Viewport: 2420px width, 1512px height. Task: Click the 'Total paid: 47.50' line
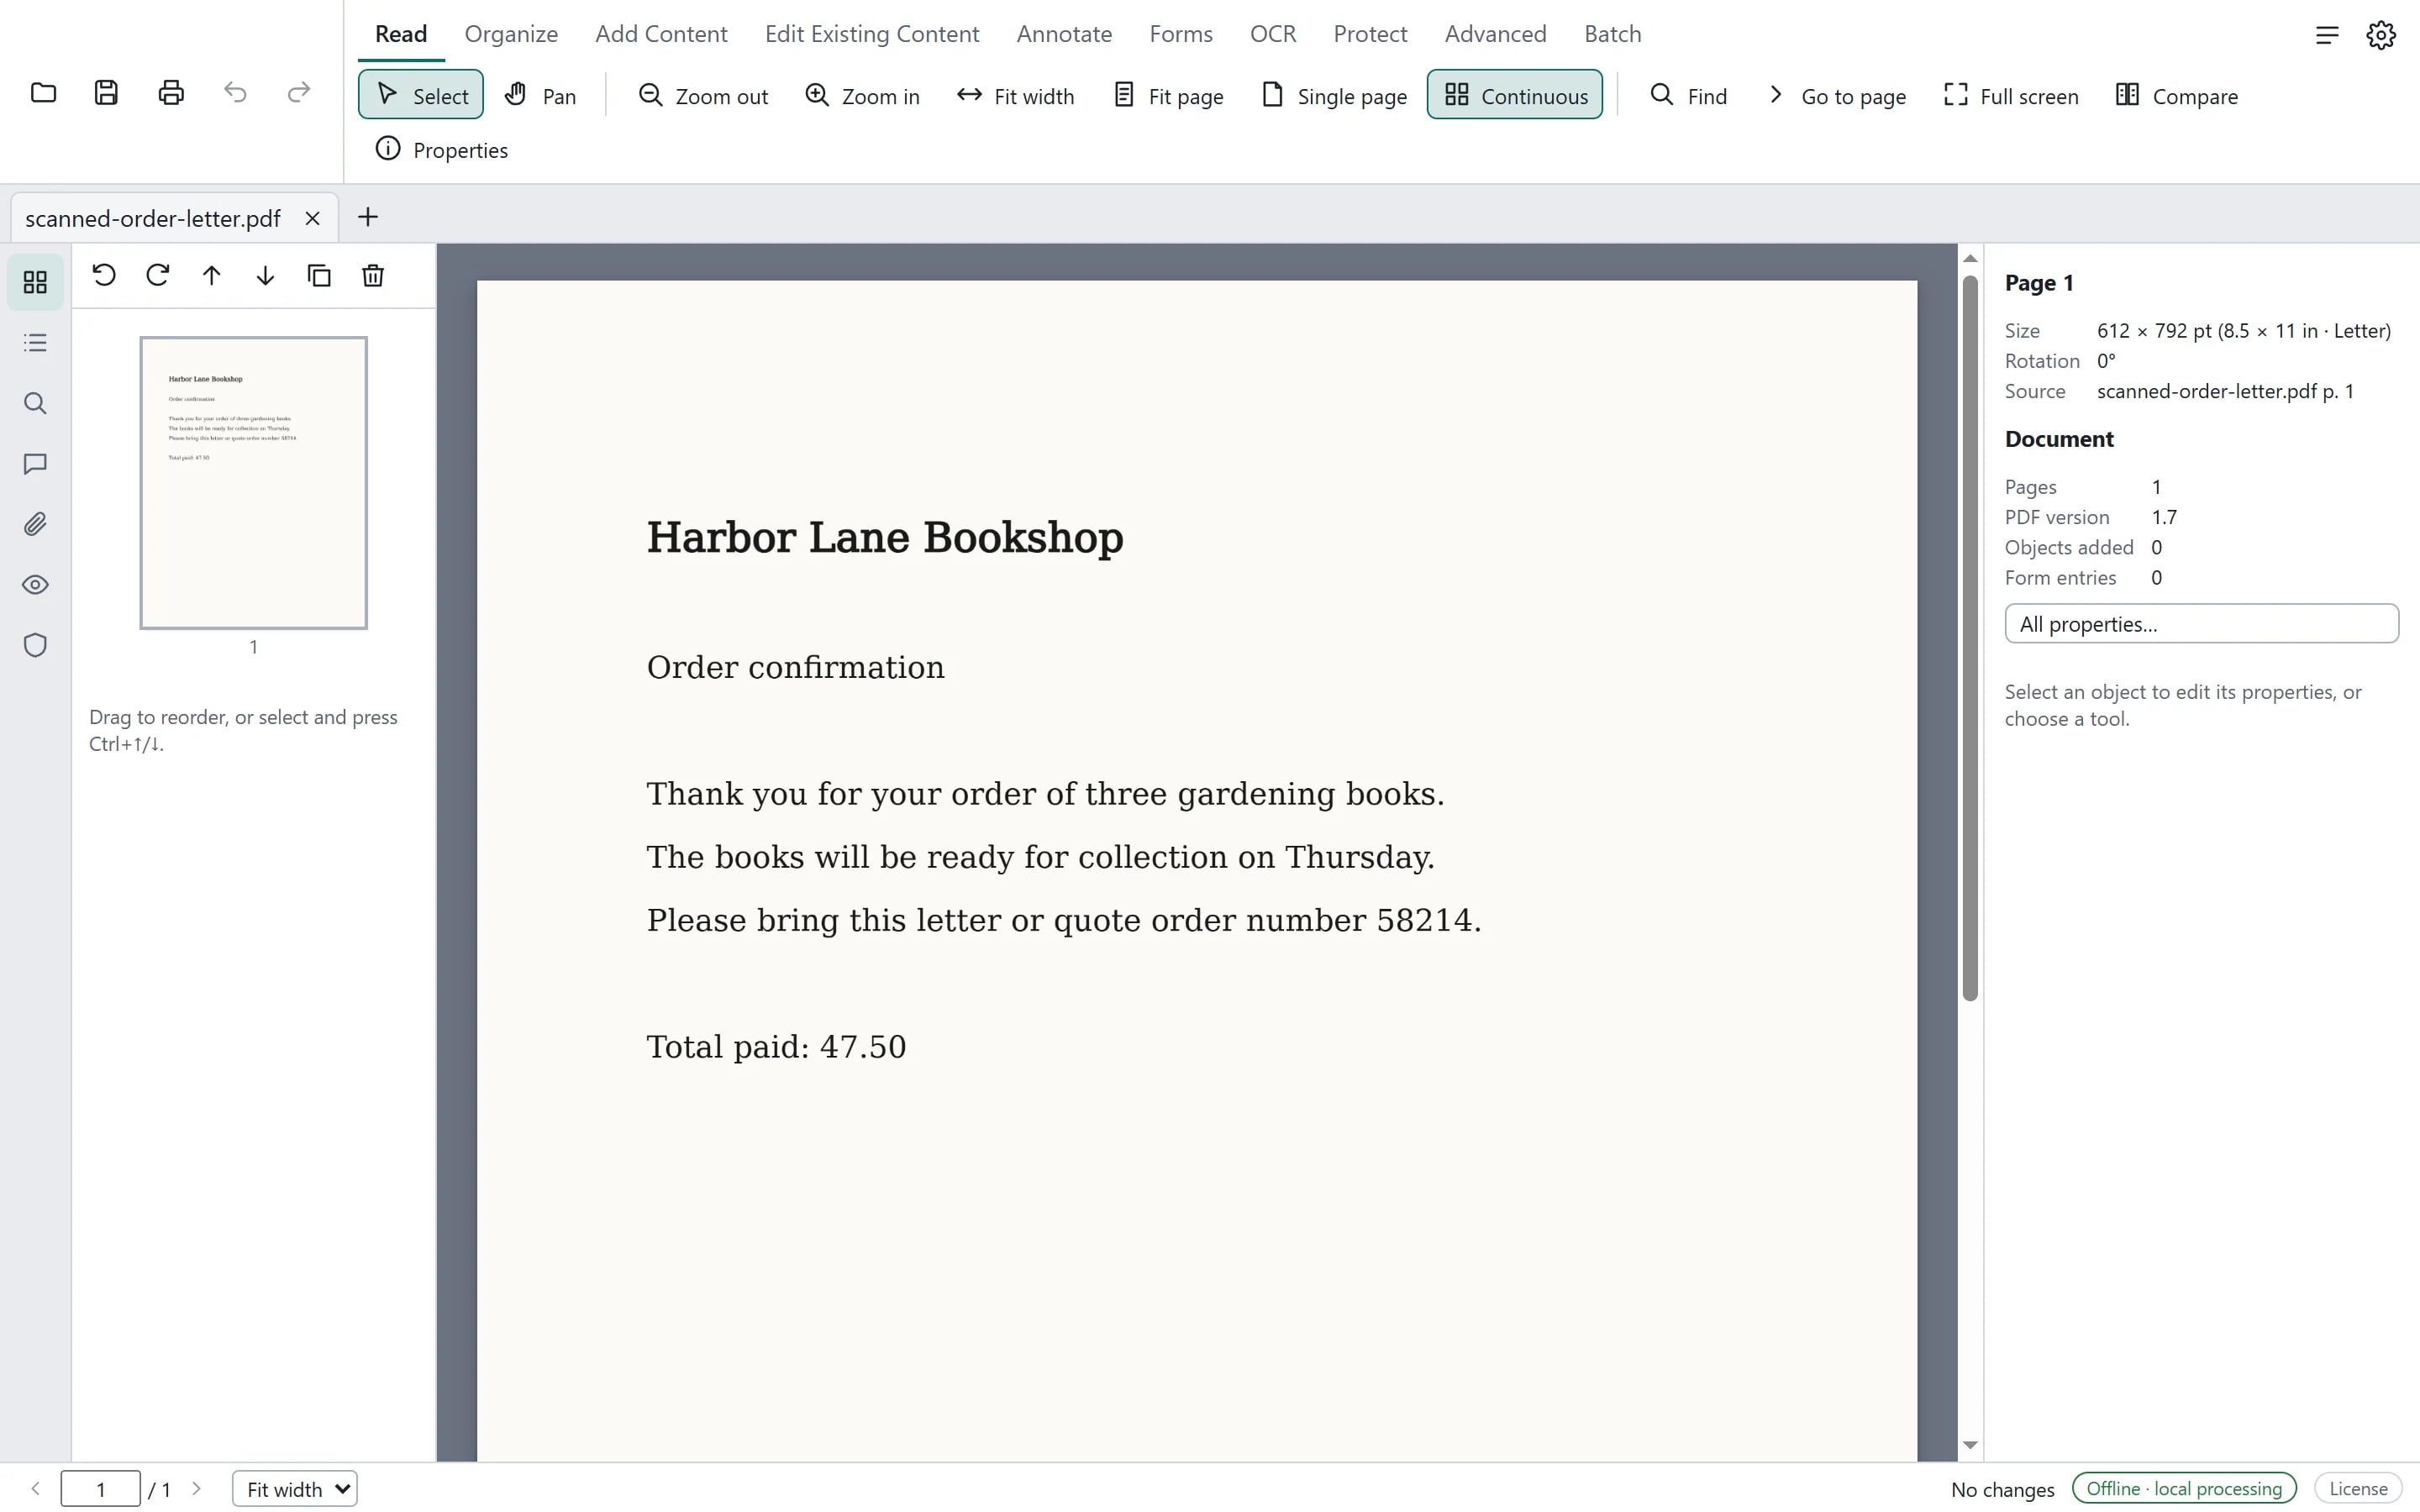(x=776, y=1047)
